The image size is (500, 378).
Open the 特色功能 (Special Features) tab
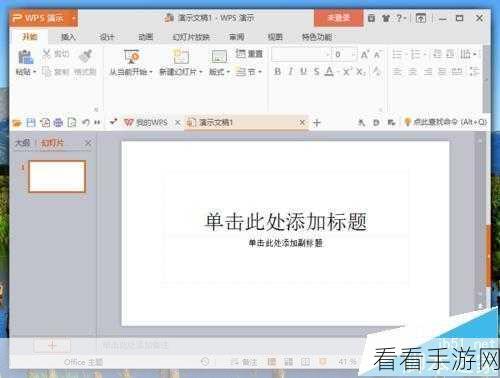317,37
